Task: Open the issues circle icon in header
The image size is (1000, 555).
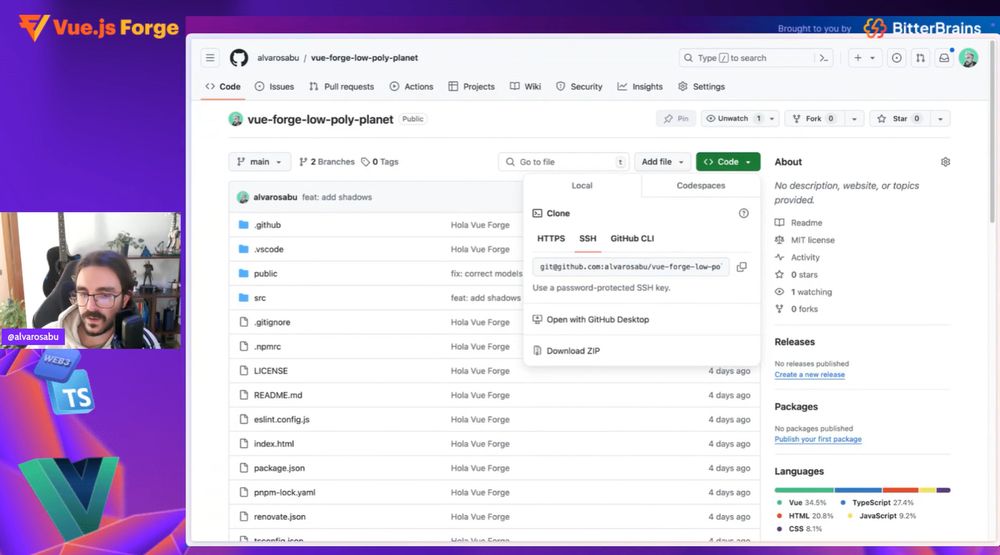Action: click(897, 58)
